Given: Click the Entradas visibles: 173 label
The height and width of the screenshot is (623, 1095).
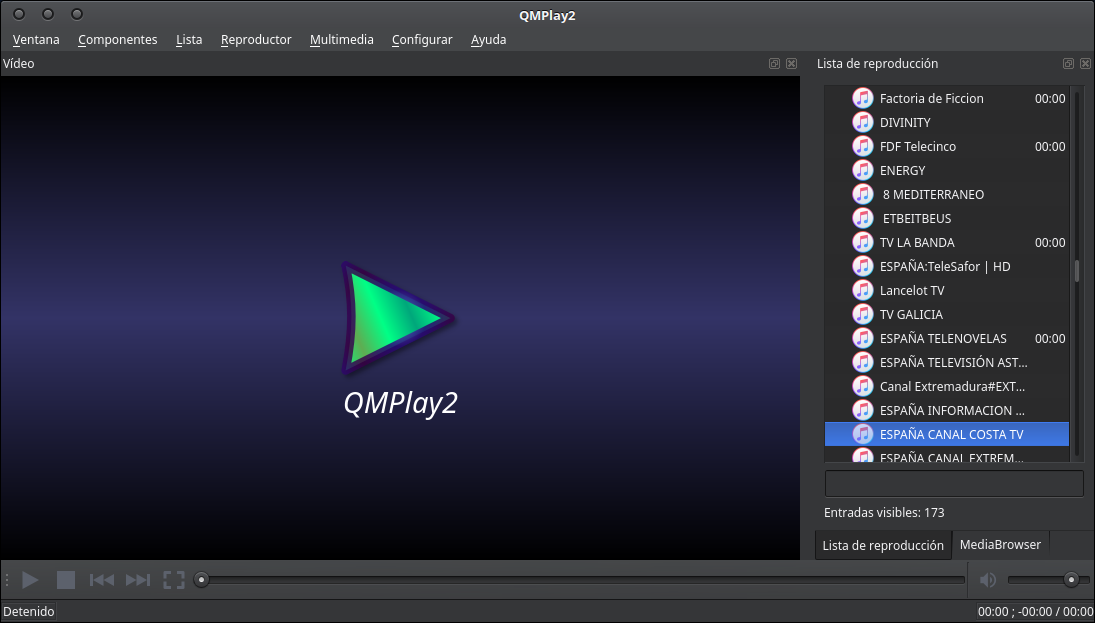Looking at the screenshot, I should [884, 513].
